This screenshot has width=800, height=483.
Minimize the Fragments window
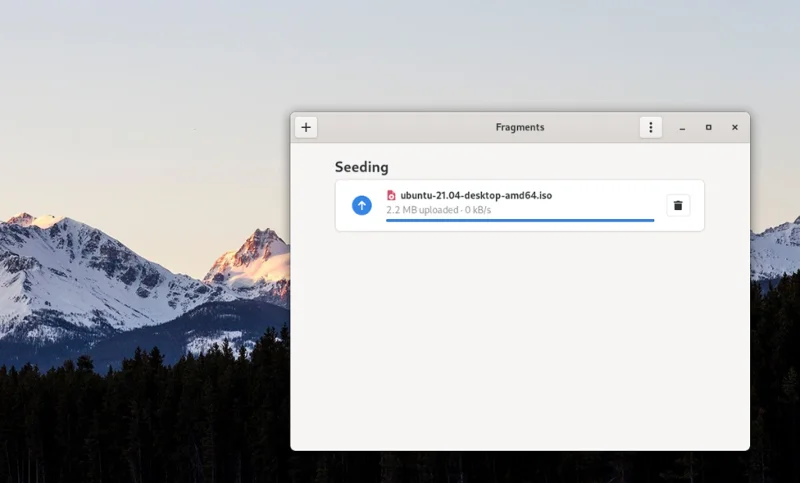click(682, 128)
